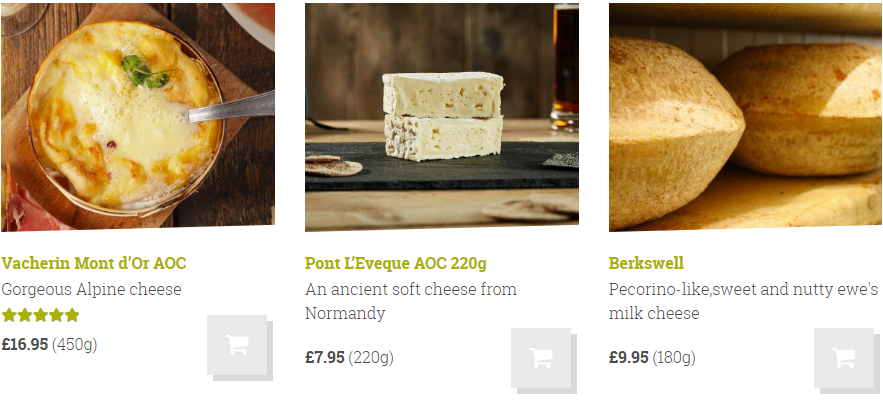
Task: Select the £9.95 price
Action: (x=628, y=357)
